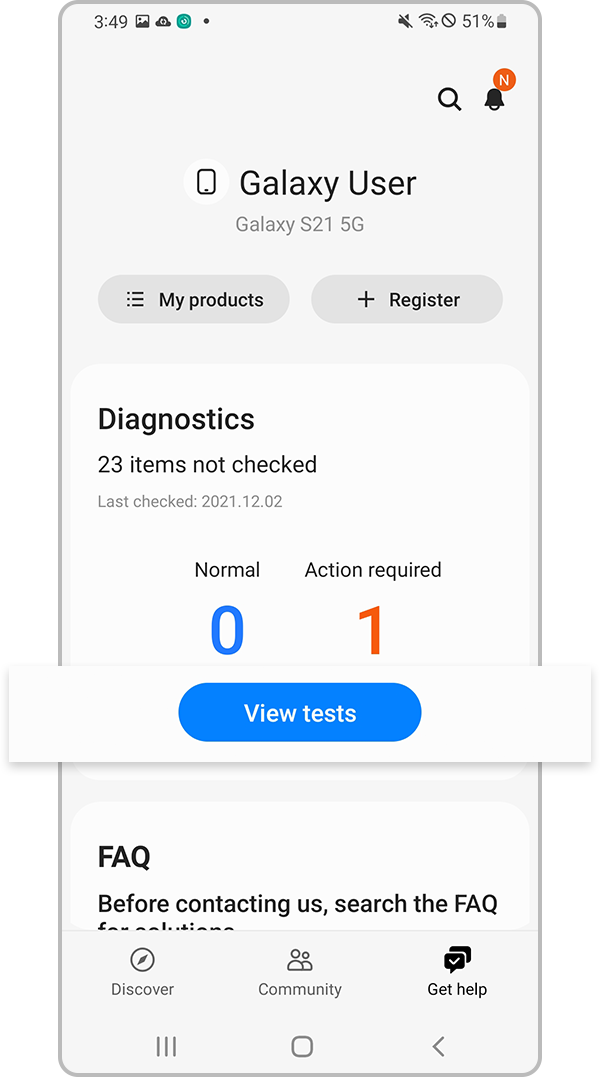
Task: Open the FAQ section
Action: coord(124,857)
